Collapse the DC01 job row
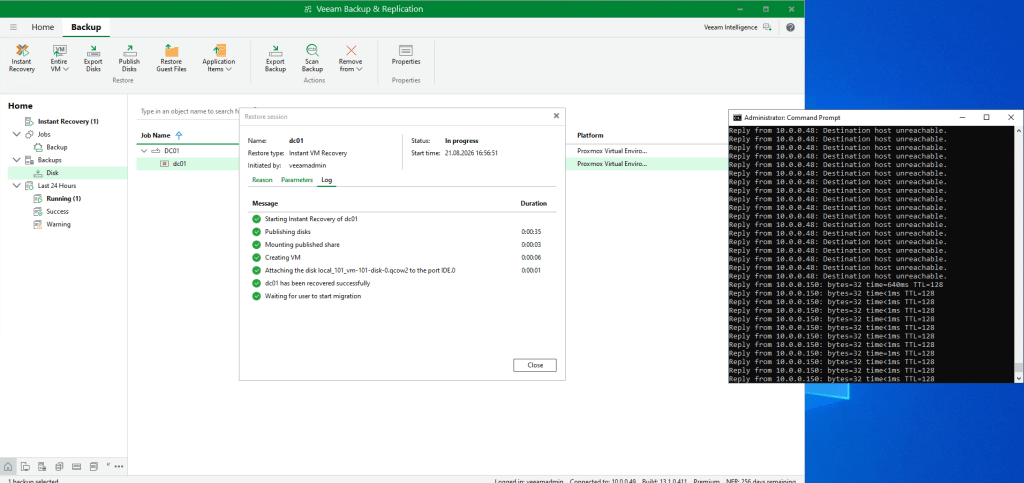This screenshot has height=483, width=1024. [x=144, y=151]
